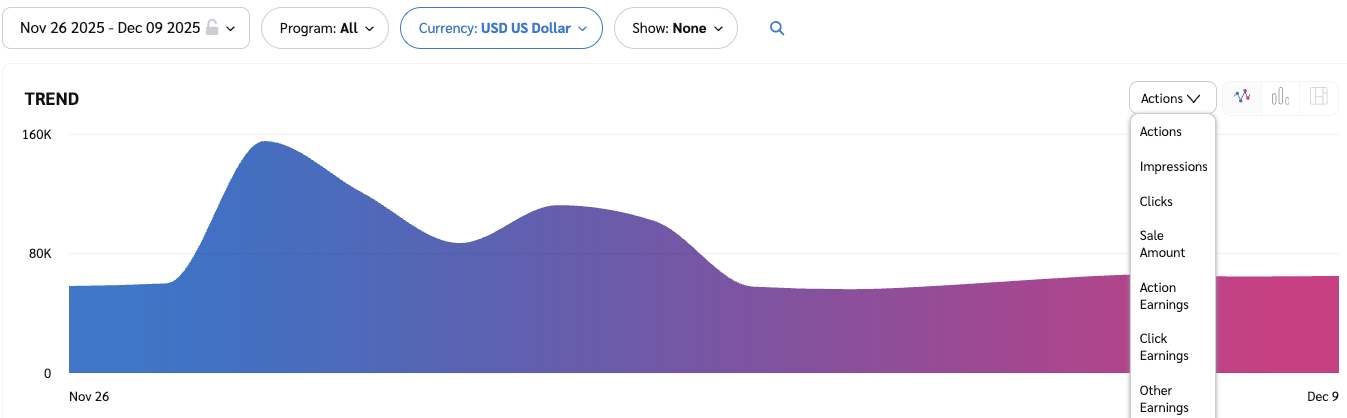Open the Currency USD dropdown
The height and width of the screenshot is (418, 1347).
tap(501, 28)
